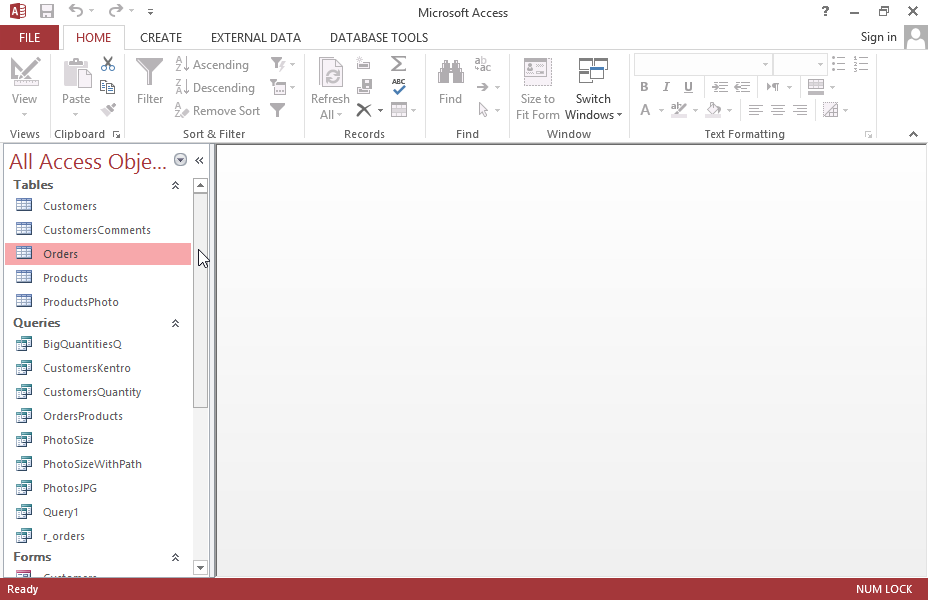This screenshot has width=928, height=600.
Task: Open the font name combo box
Action: coord(703,64)
